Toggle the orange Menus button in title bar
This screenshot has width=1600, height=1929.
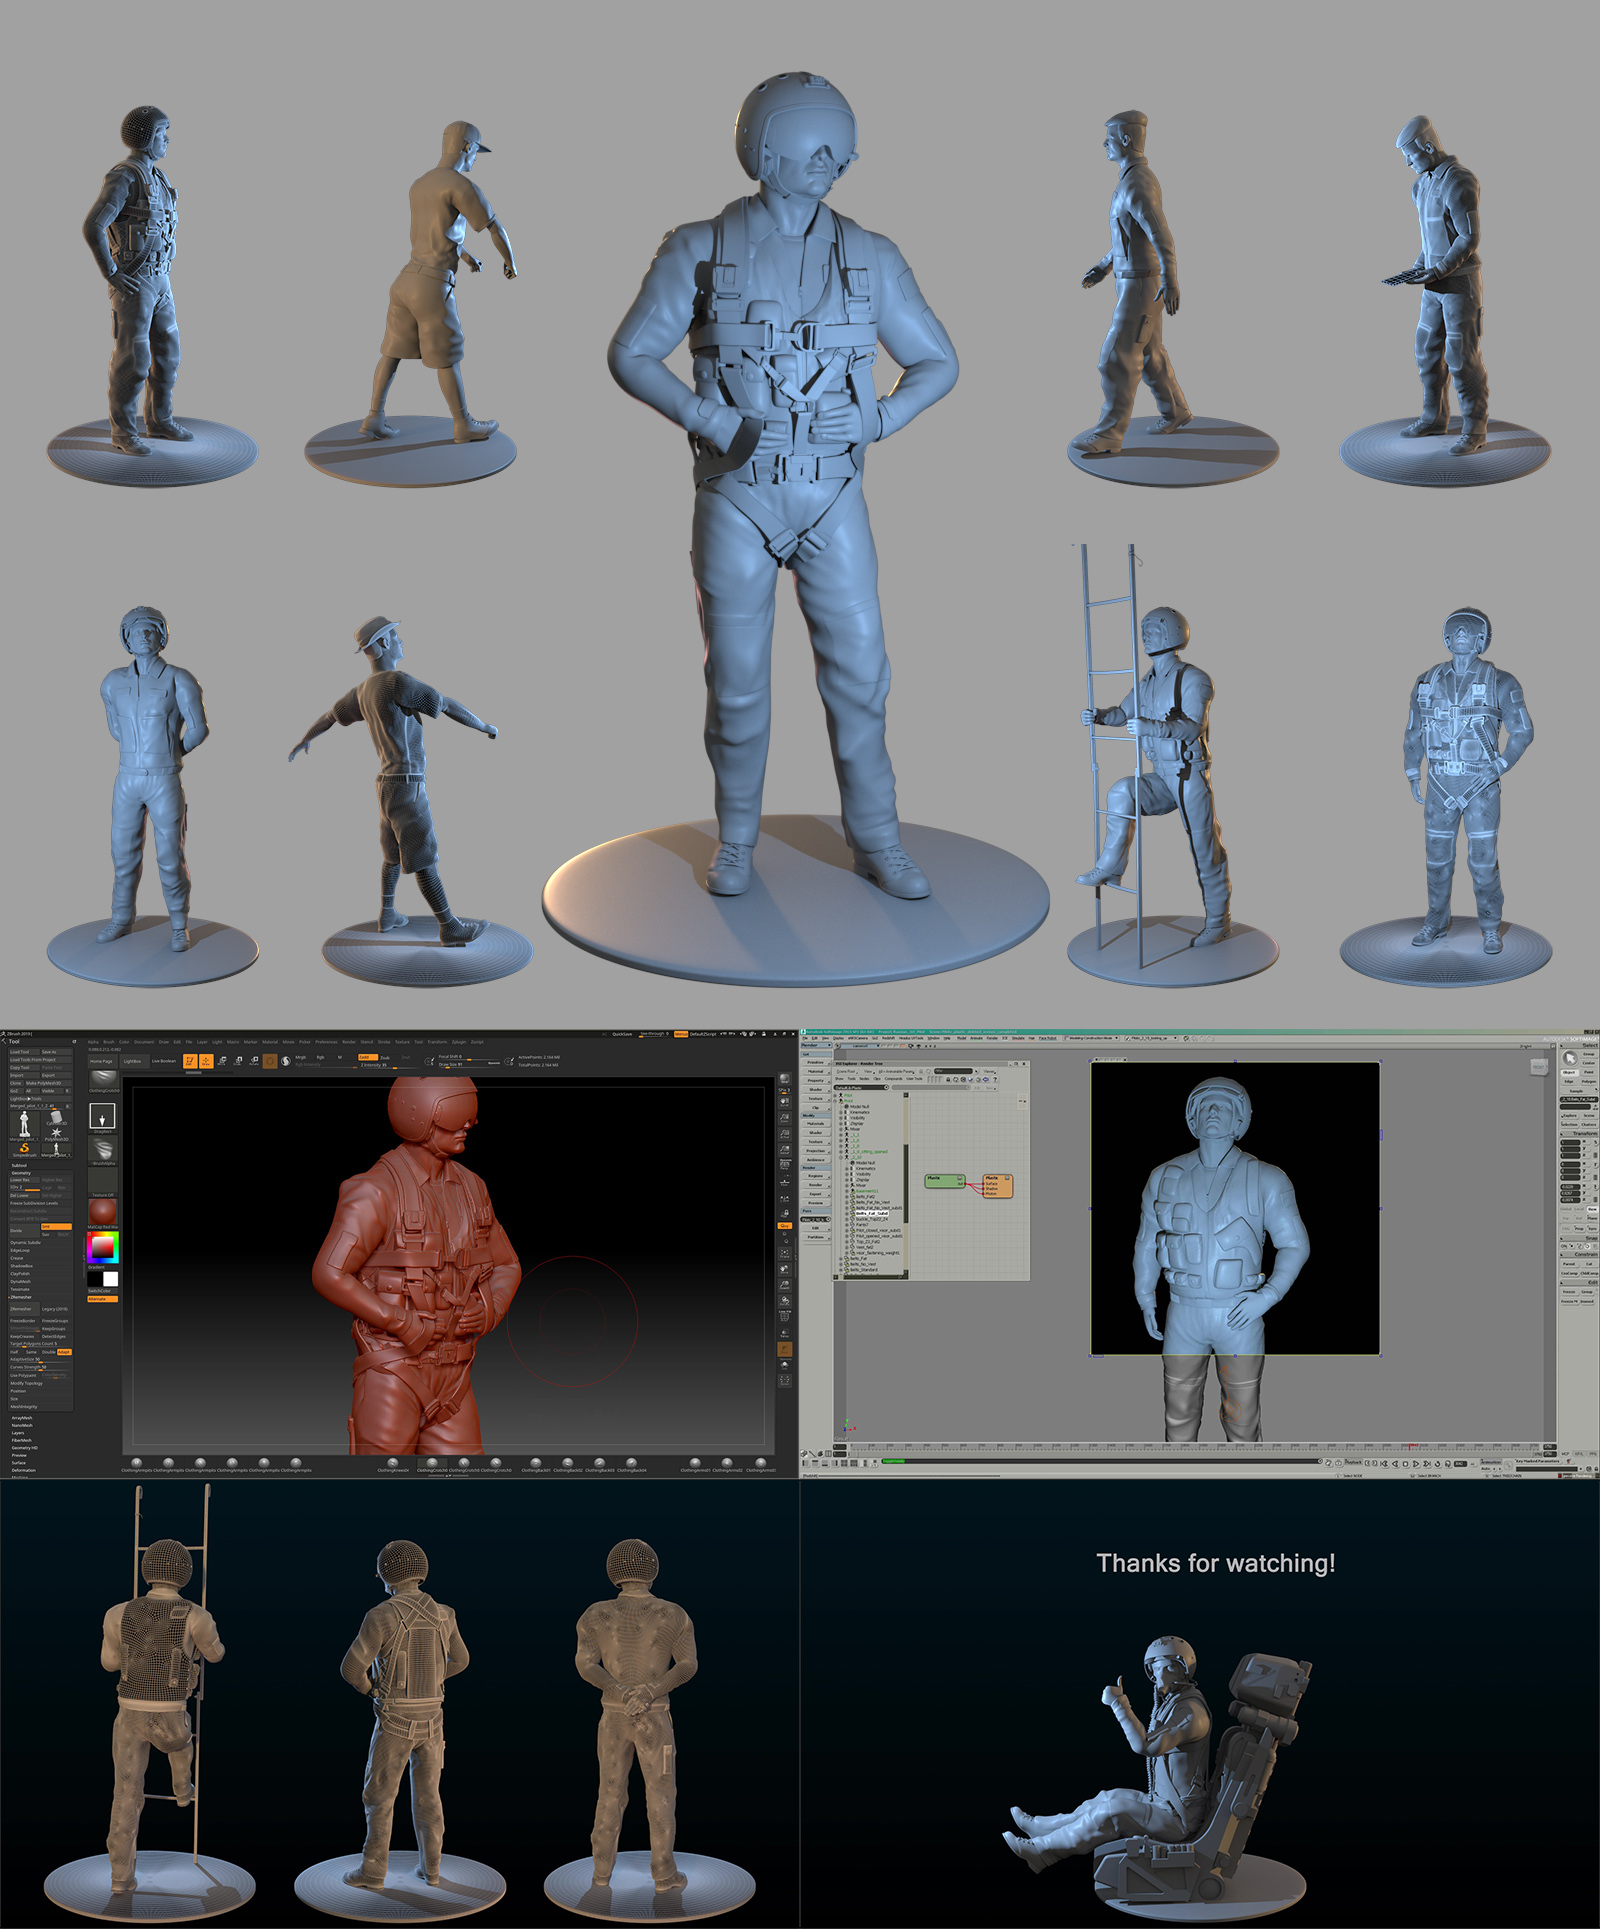[x=681, y=1034]
